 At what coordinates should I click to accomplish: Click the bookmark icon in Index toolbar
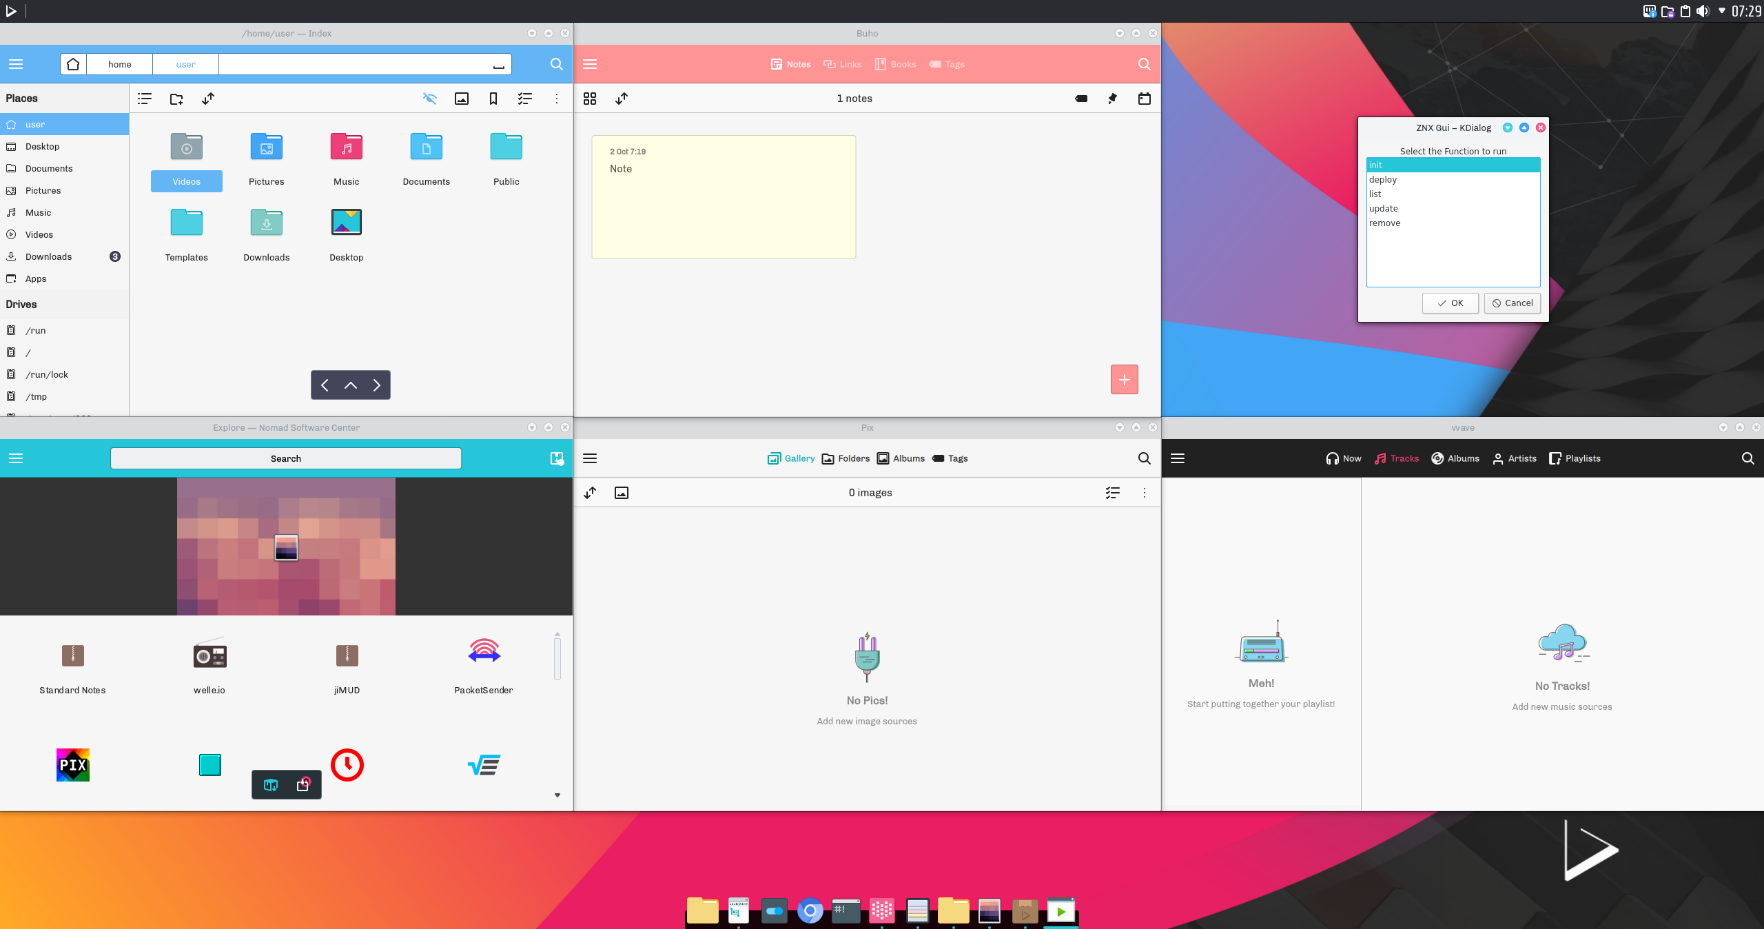493,99
